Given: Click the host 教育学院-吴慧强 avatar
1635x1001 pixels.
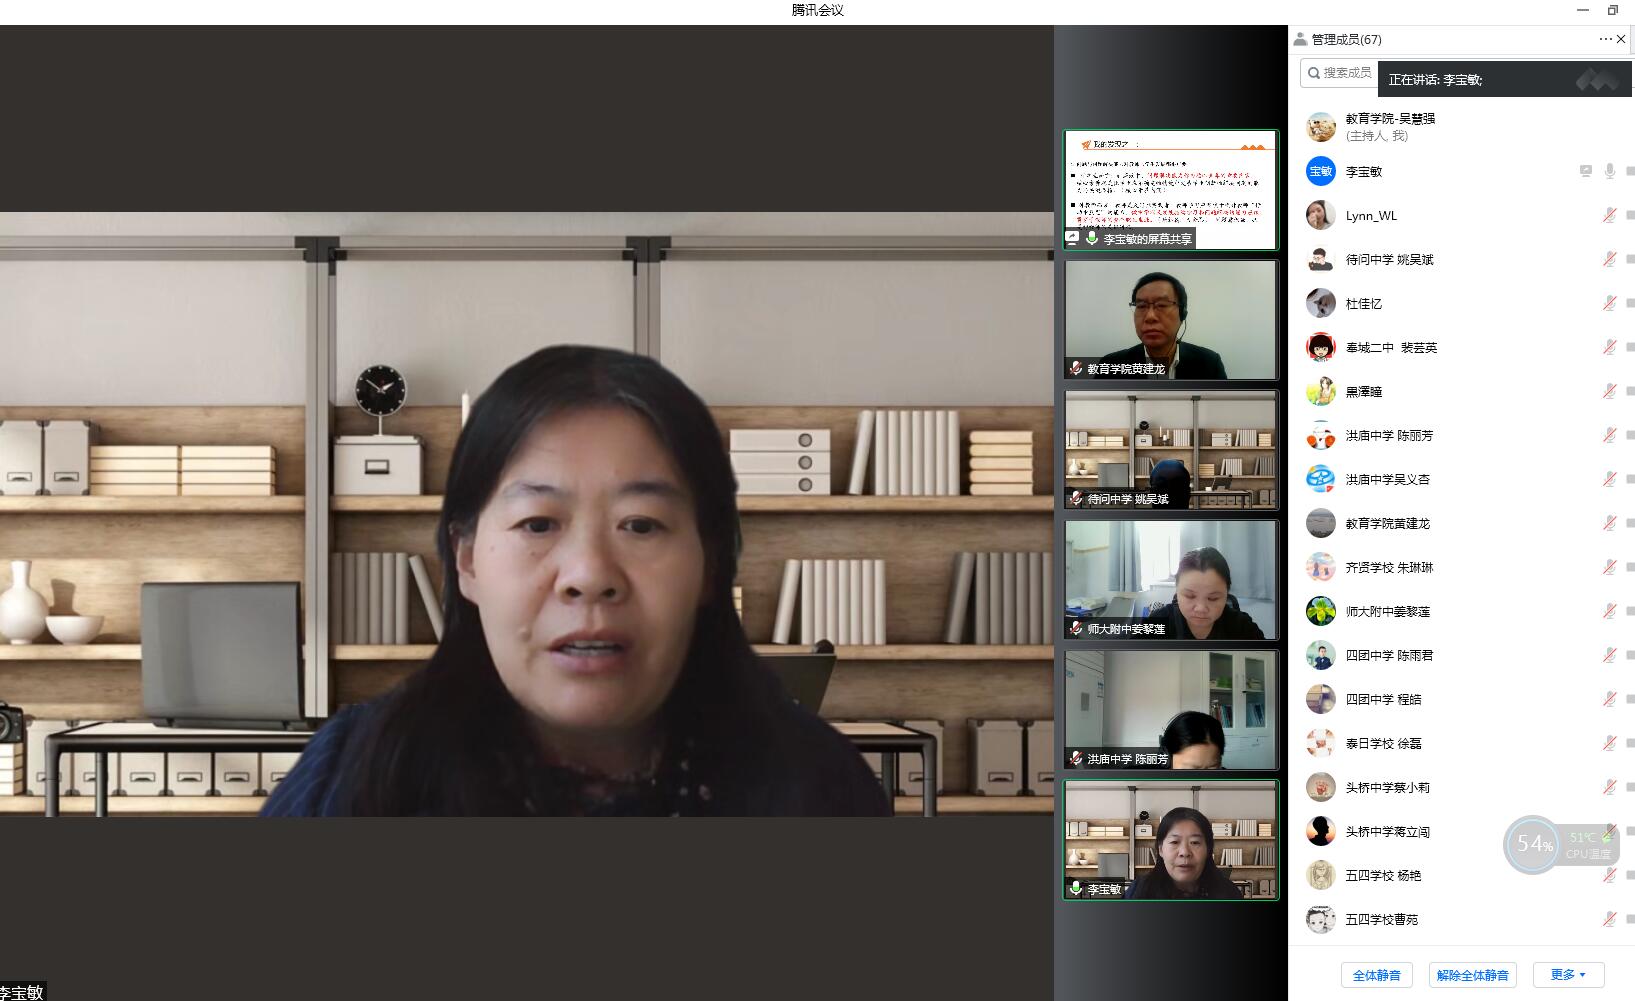Looking at the screenshot, I should point(1321,127).
